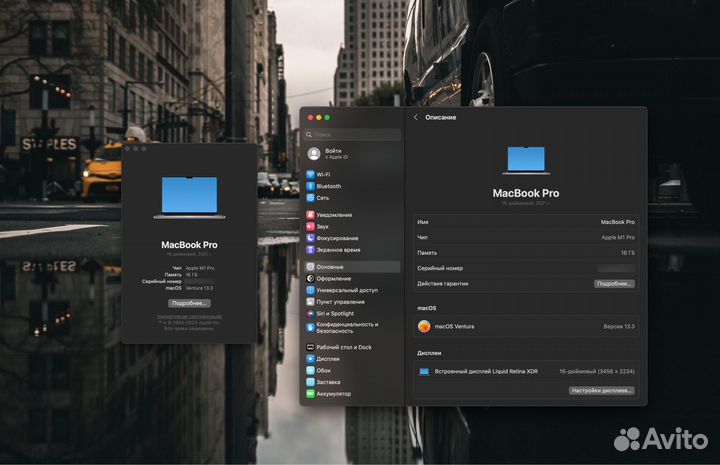Open Bluetooth settings in the sidebar

click(328, 186)
